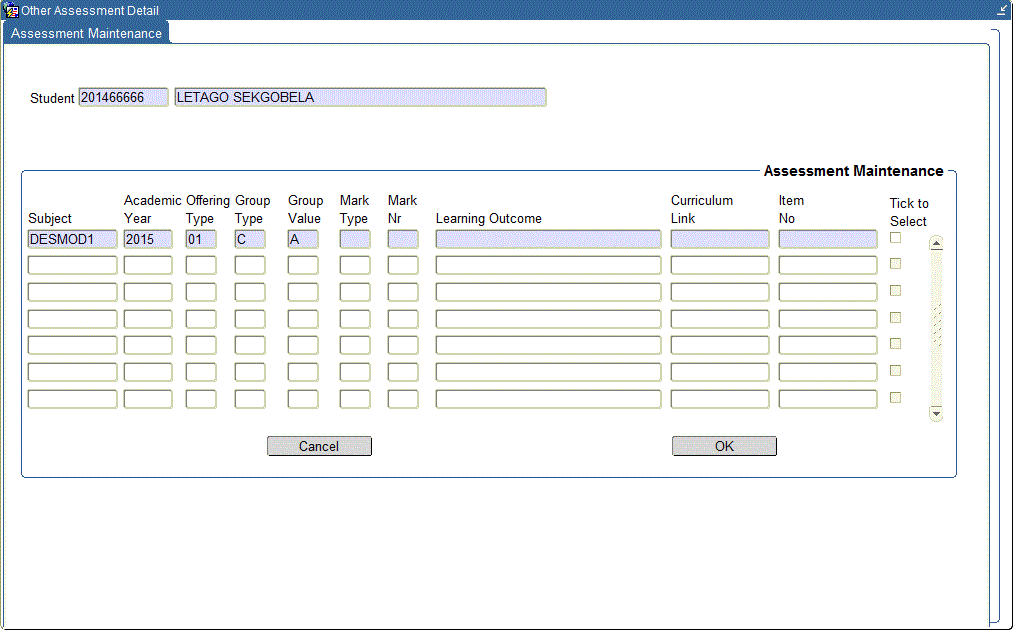Viewport: 1015px width, 632px height.
Task: Tick the select checkbox on the second row
Action: pos(895,264)
